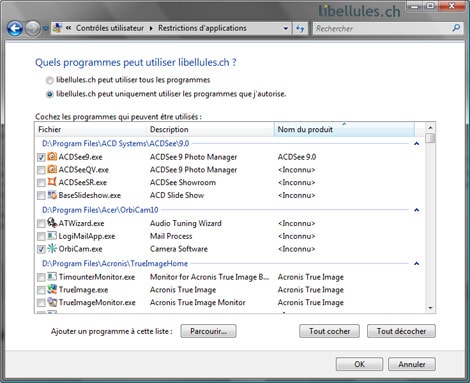
Task: Click the list scrollbar up arrow
Action: pos(430,128)
